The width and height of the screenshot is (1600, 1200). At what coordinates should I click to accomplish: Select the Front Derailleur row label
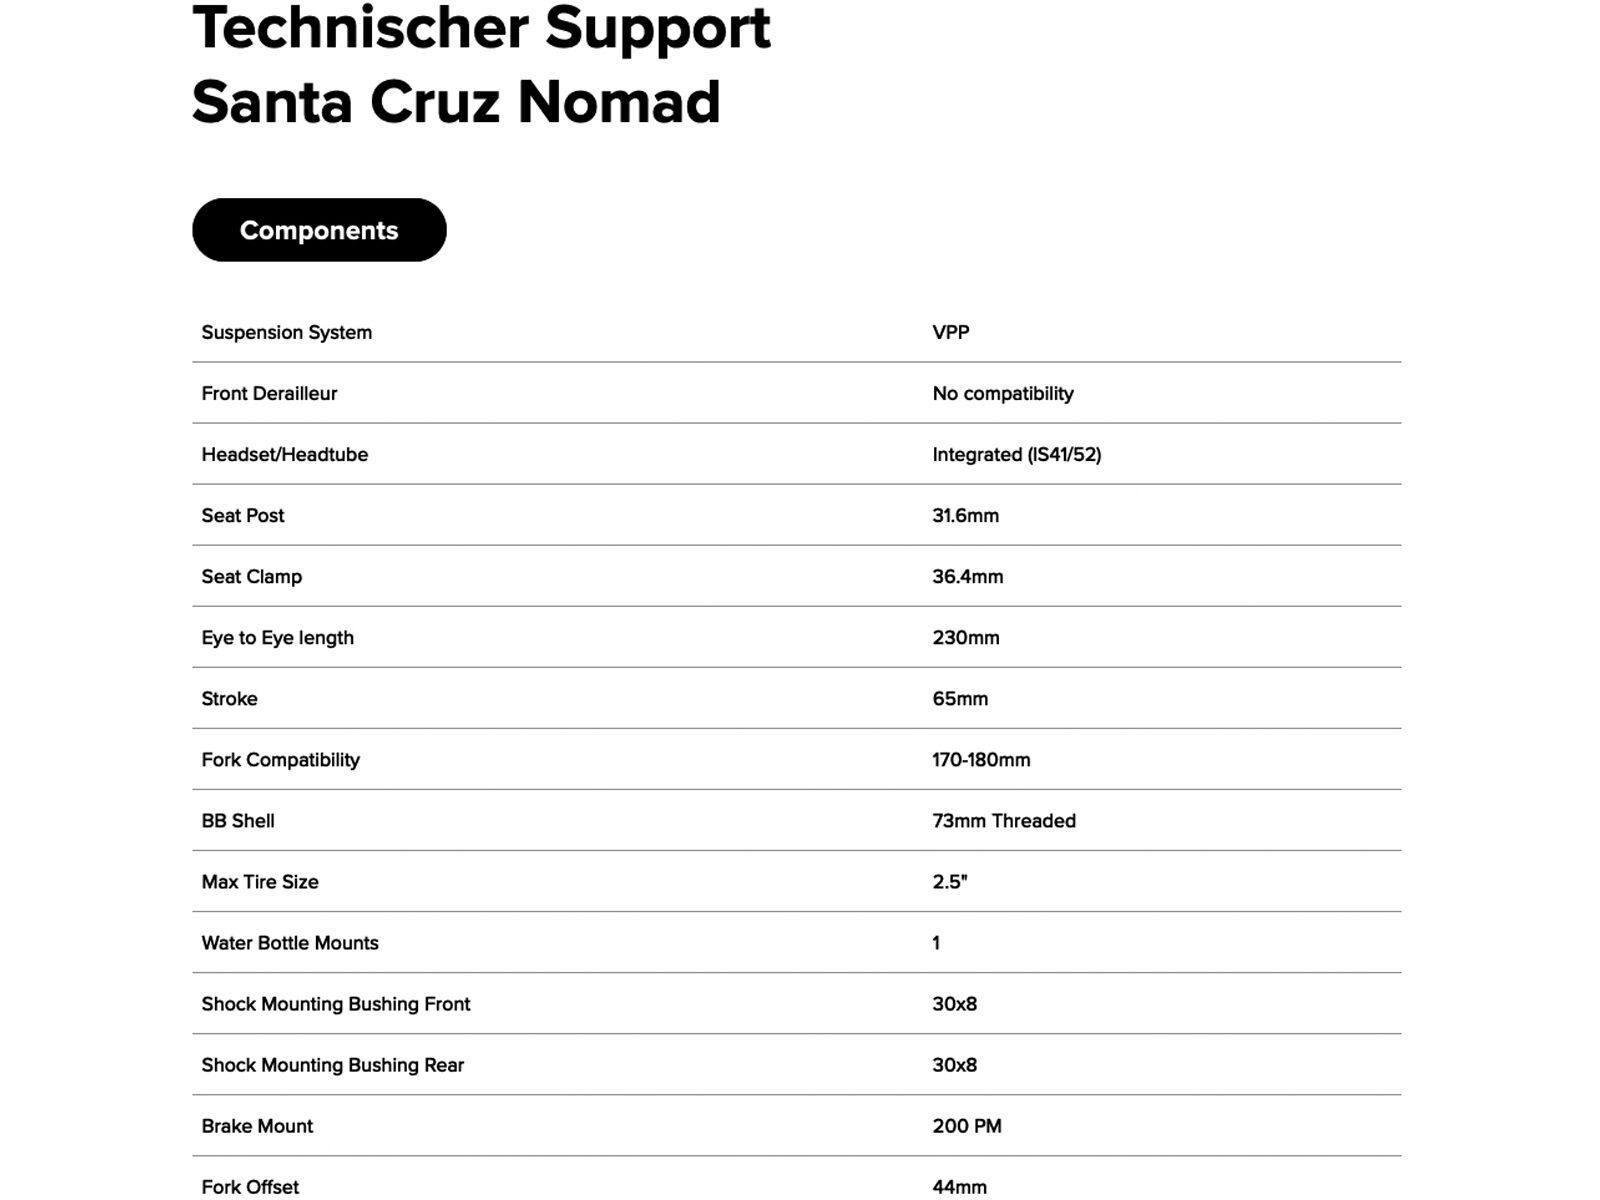[269, 393]
